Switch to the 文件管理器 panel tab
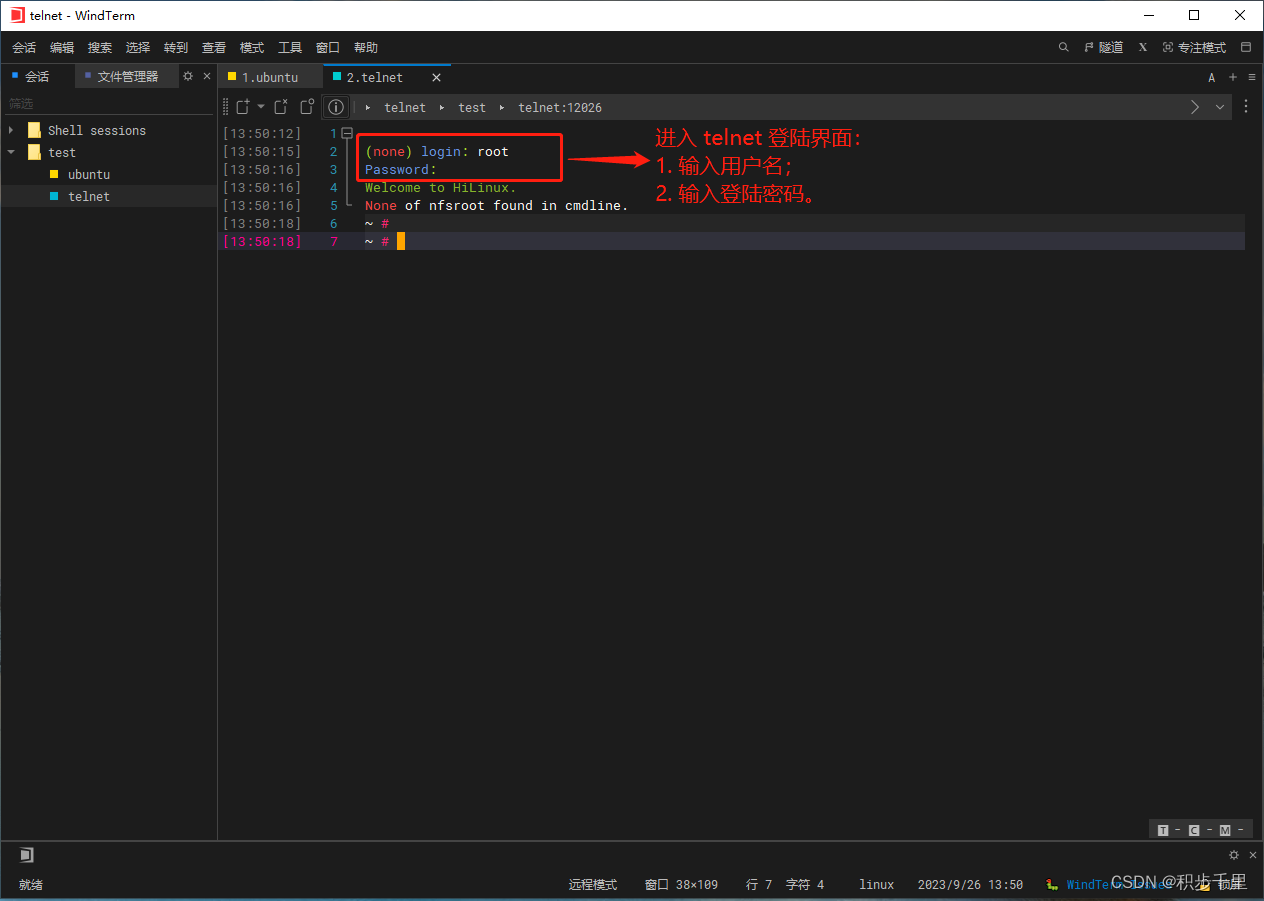 [126, 76]
